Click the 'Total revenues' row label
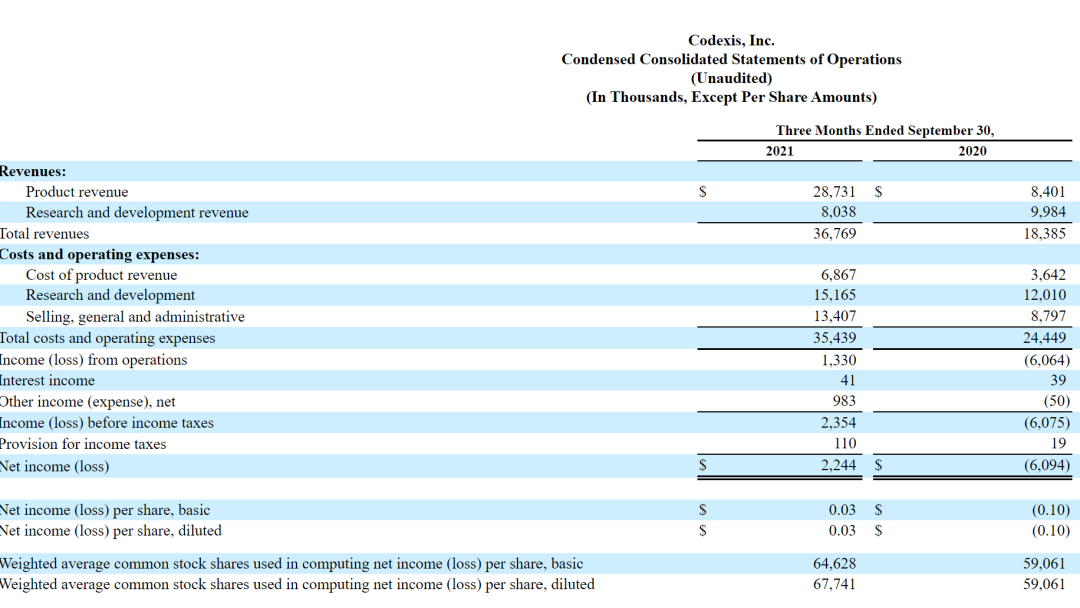 click(44, 234)
